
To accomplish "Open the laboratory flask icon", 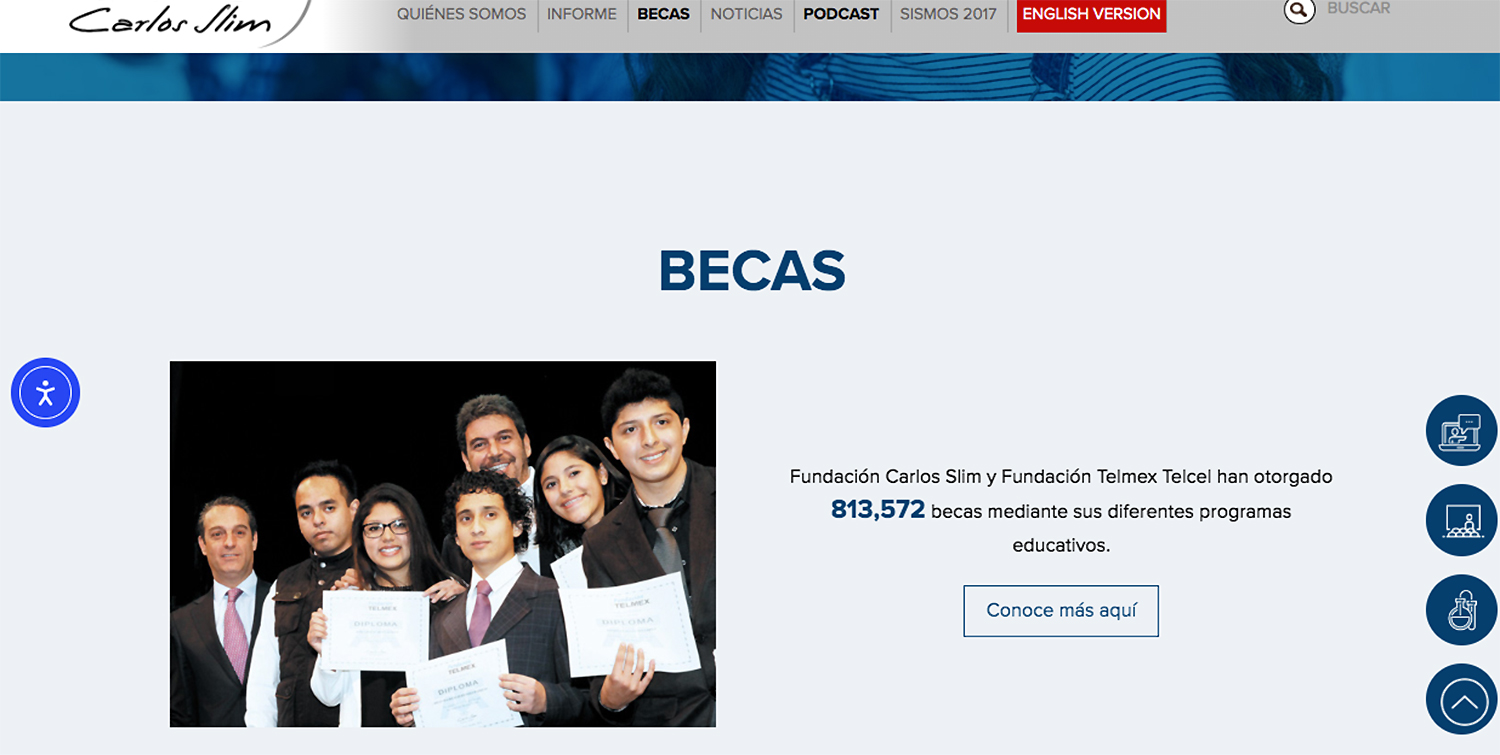I will pos(1461,610).
